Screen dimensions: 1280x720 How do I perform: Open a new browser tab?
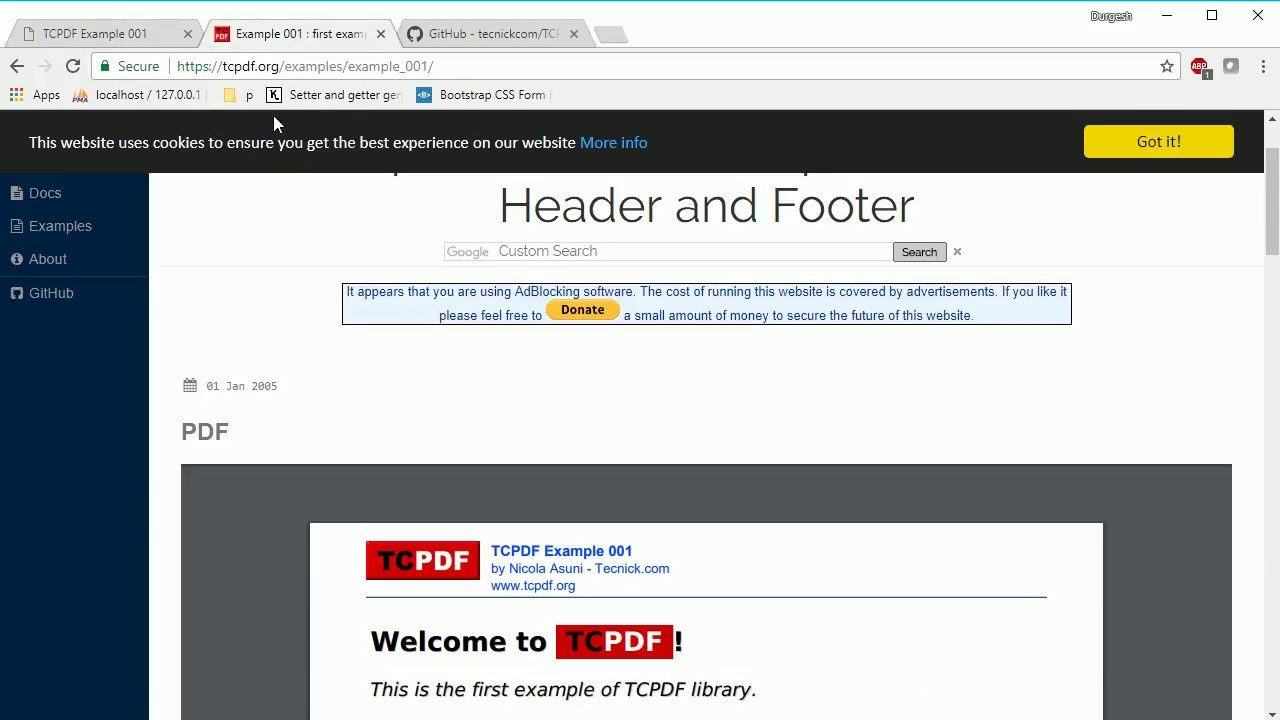tap(610, 35)
